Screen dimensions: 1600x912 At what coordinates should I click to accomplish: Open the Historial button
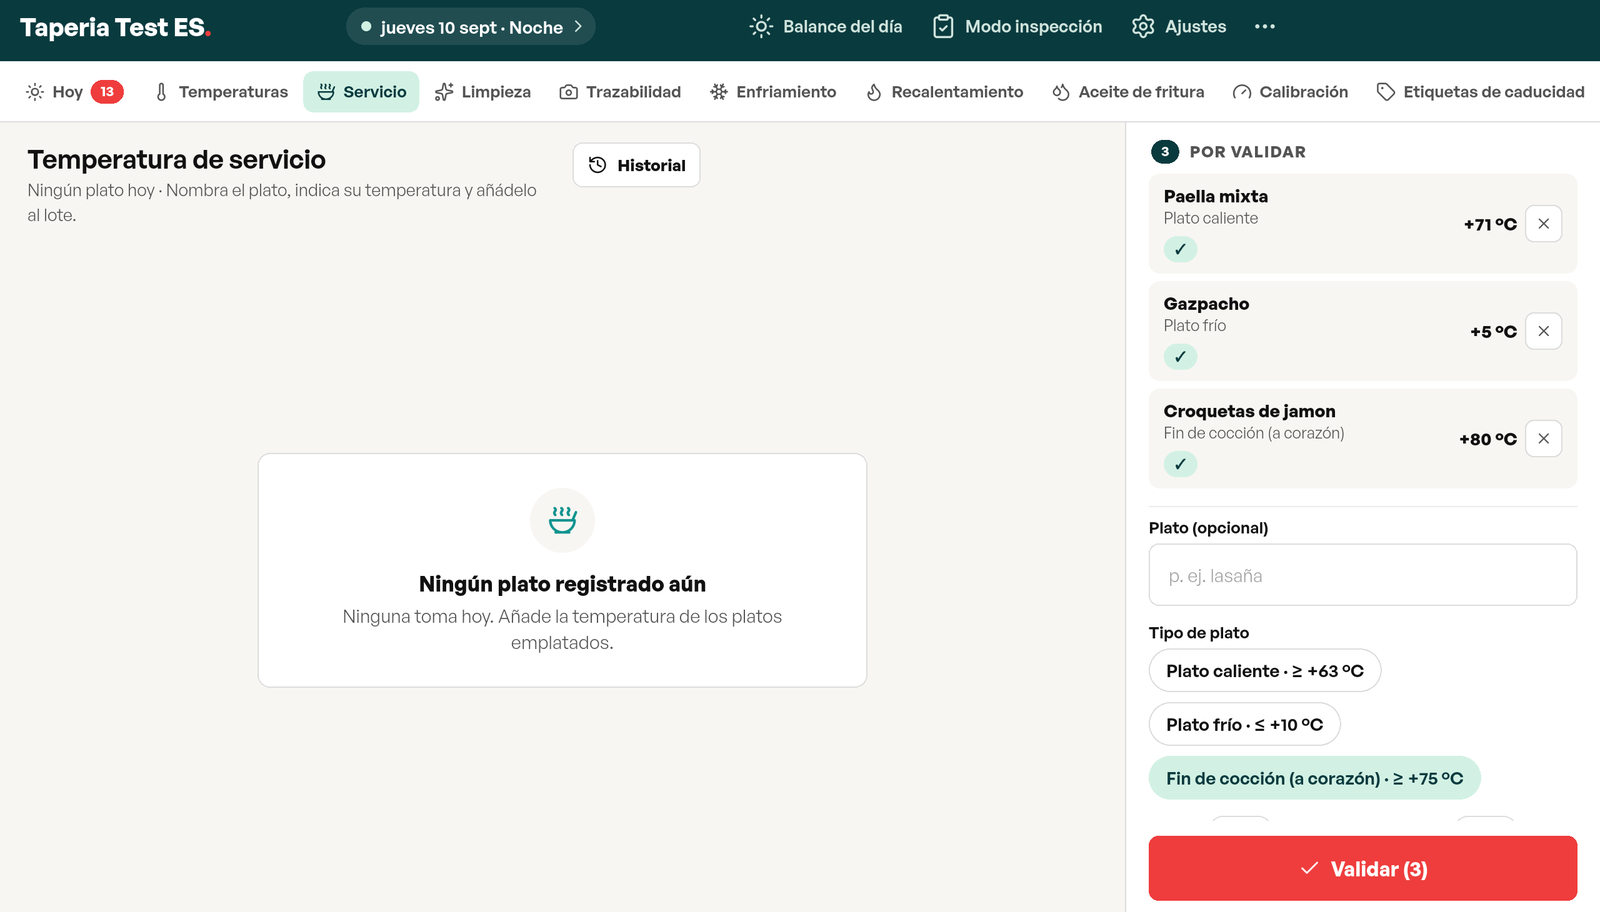point(636,165)
